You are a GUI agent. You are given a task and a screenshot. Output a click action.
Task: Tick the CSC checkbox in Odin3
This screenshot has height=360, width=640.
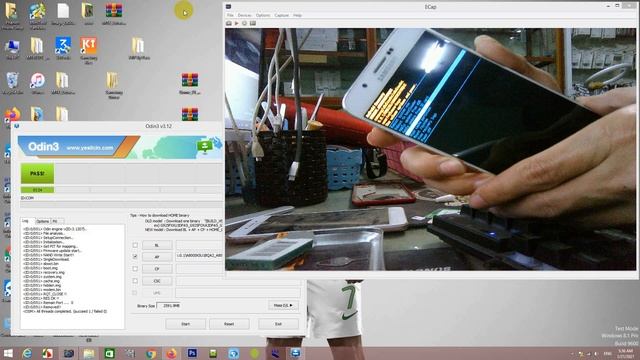(135, 281)
